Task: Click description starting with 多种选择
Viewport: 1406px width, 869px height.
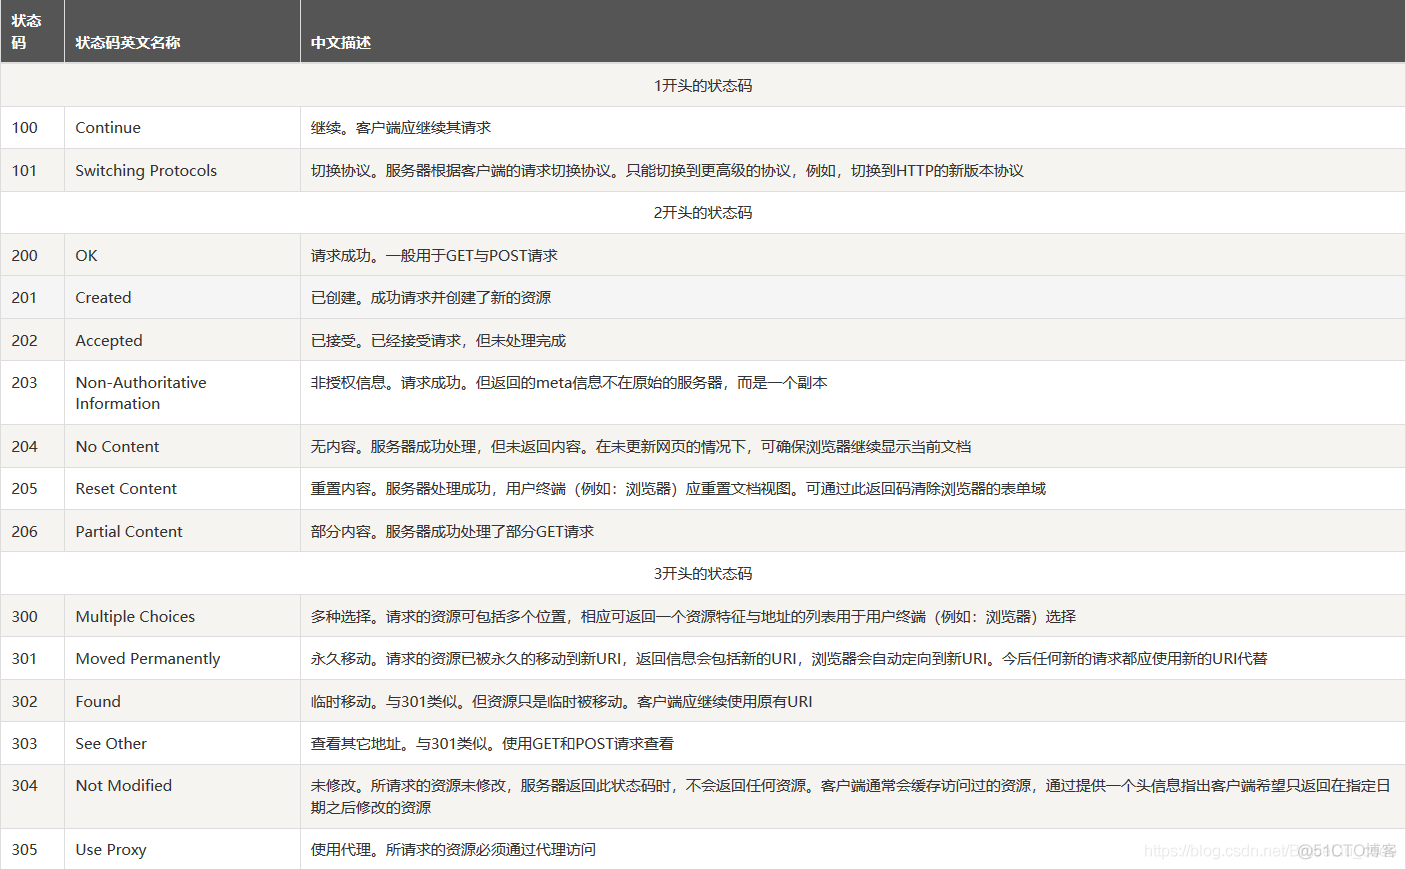Action: coord(693,616)
